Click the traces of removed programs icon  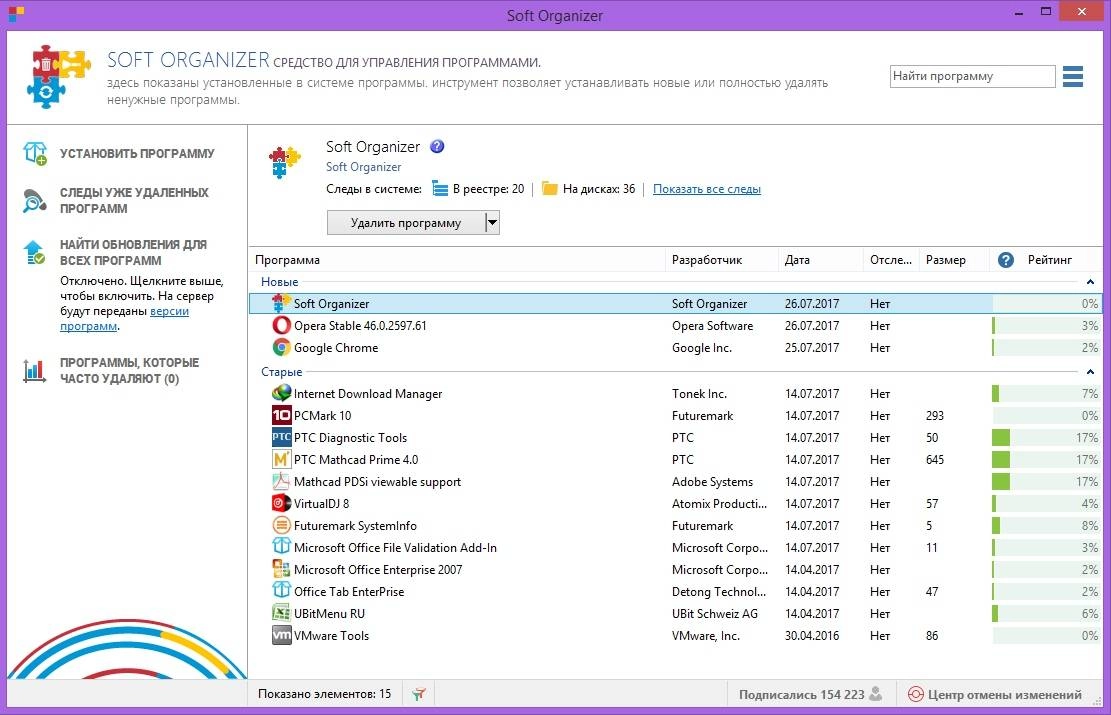pyautogui.click(x=35, y=201)
